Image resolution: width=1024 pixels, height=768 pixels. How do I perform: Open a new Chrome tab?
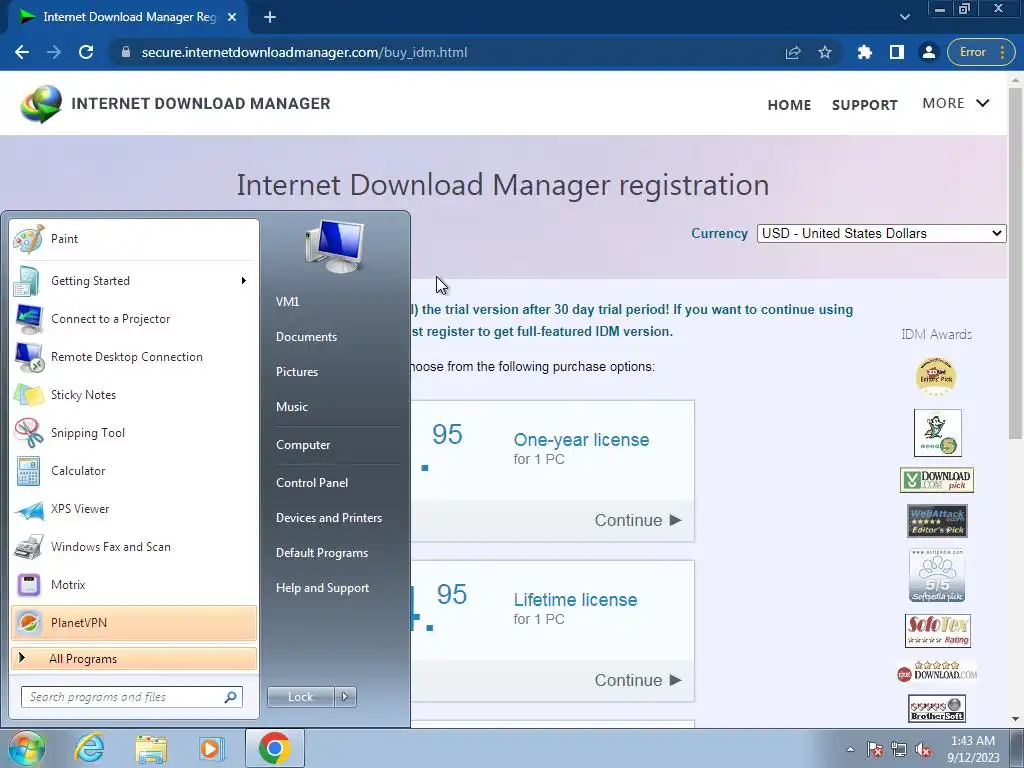coord(270,17)
